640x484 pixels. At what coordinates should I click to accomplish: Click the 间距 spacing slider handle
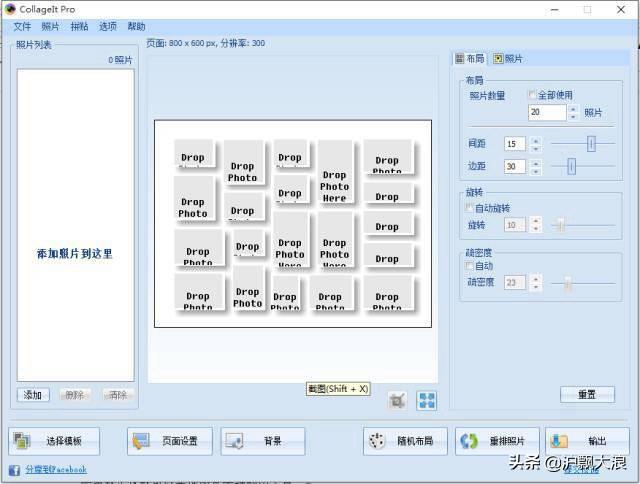pyautogui.click(x=591, y=144)
